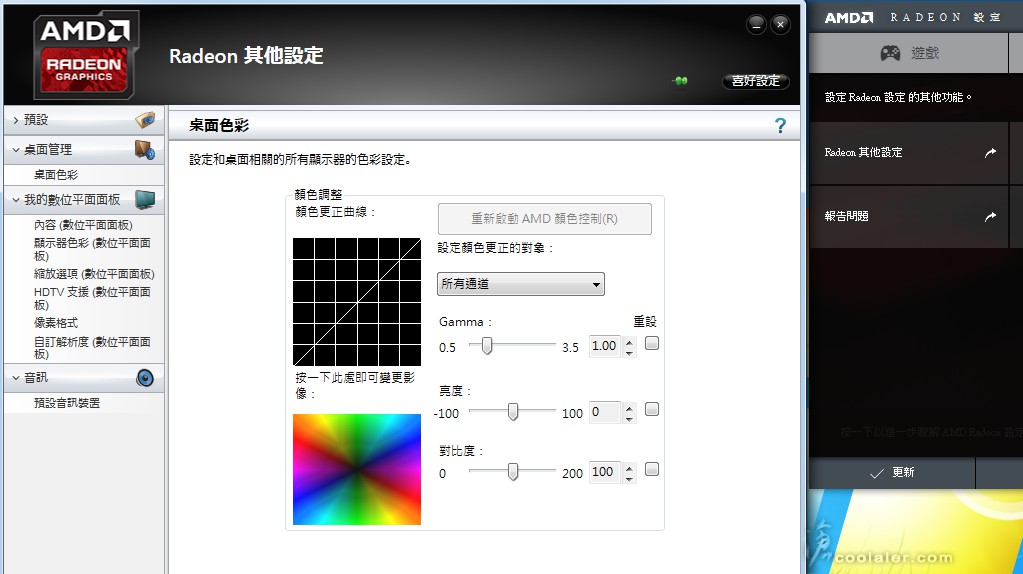Close the Radeon 其他設定 window

click(780, 25)
